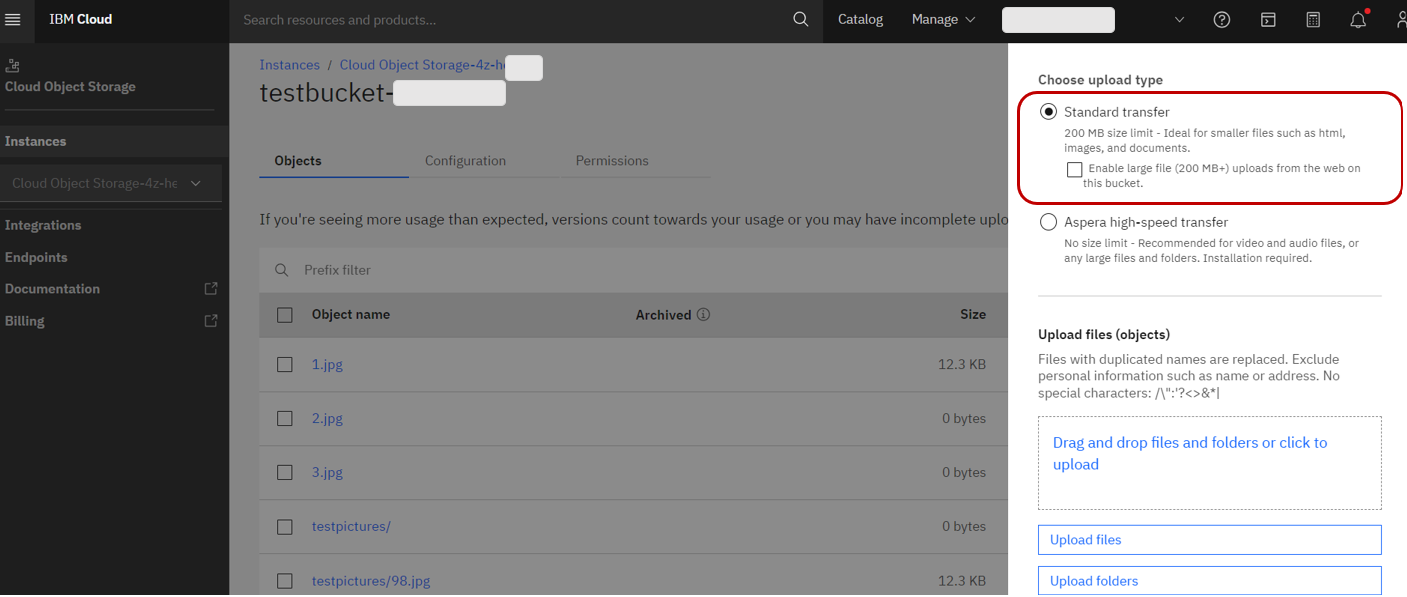The width and height of the screenshot is (1407, 597).
Task: Open the Catalog menu item
Action: 860,20
